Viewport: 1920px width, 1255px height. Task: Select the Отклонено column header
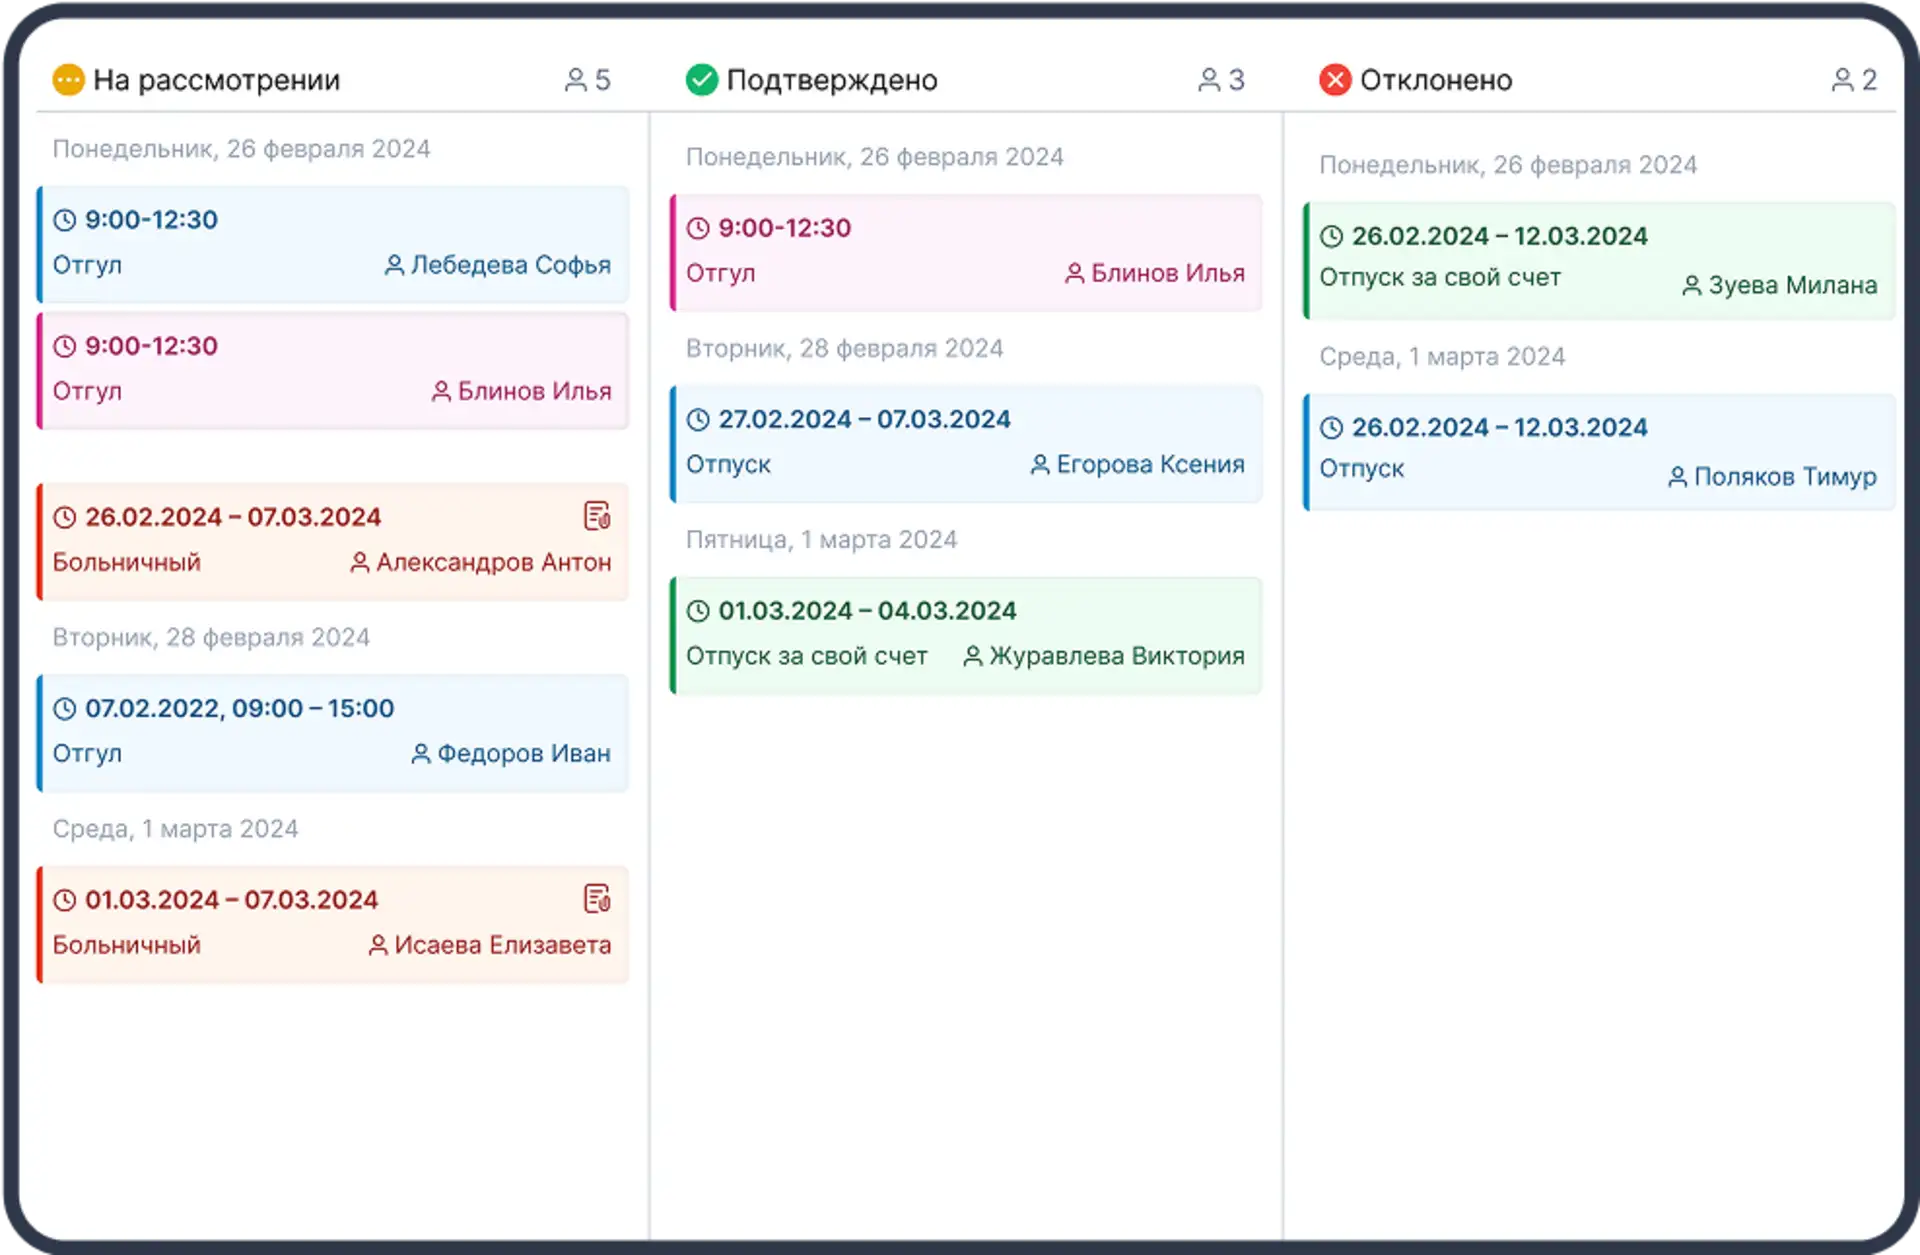click(1435, 80)
